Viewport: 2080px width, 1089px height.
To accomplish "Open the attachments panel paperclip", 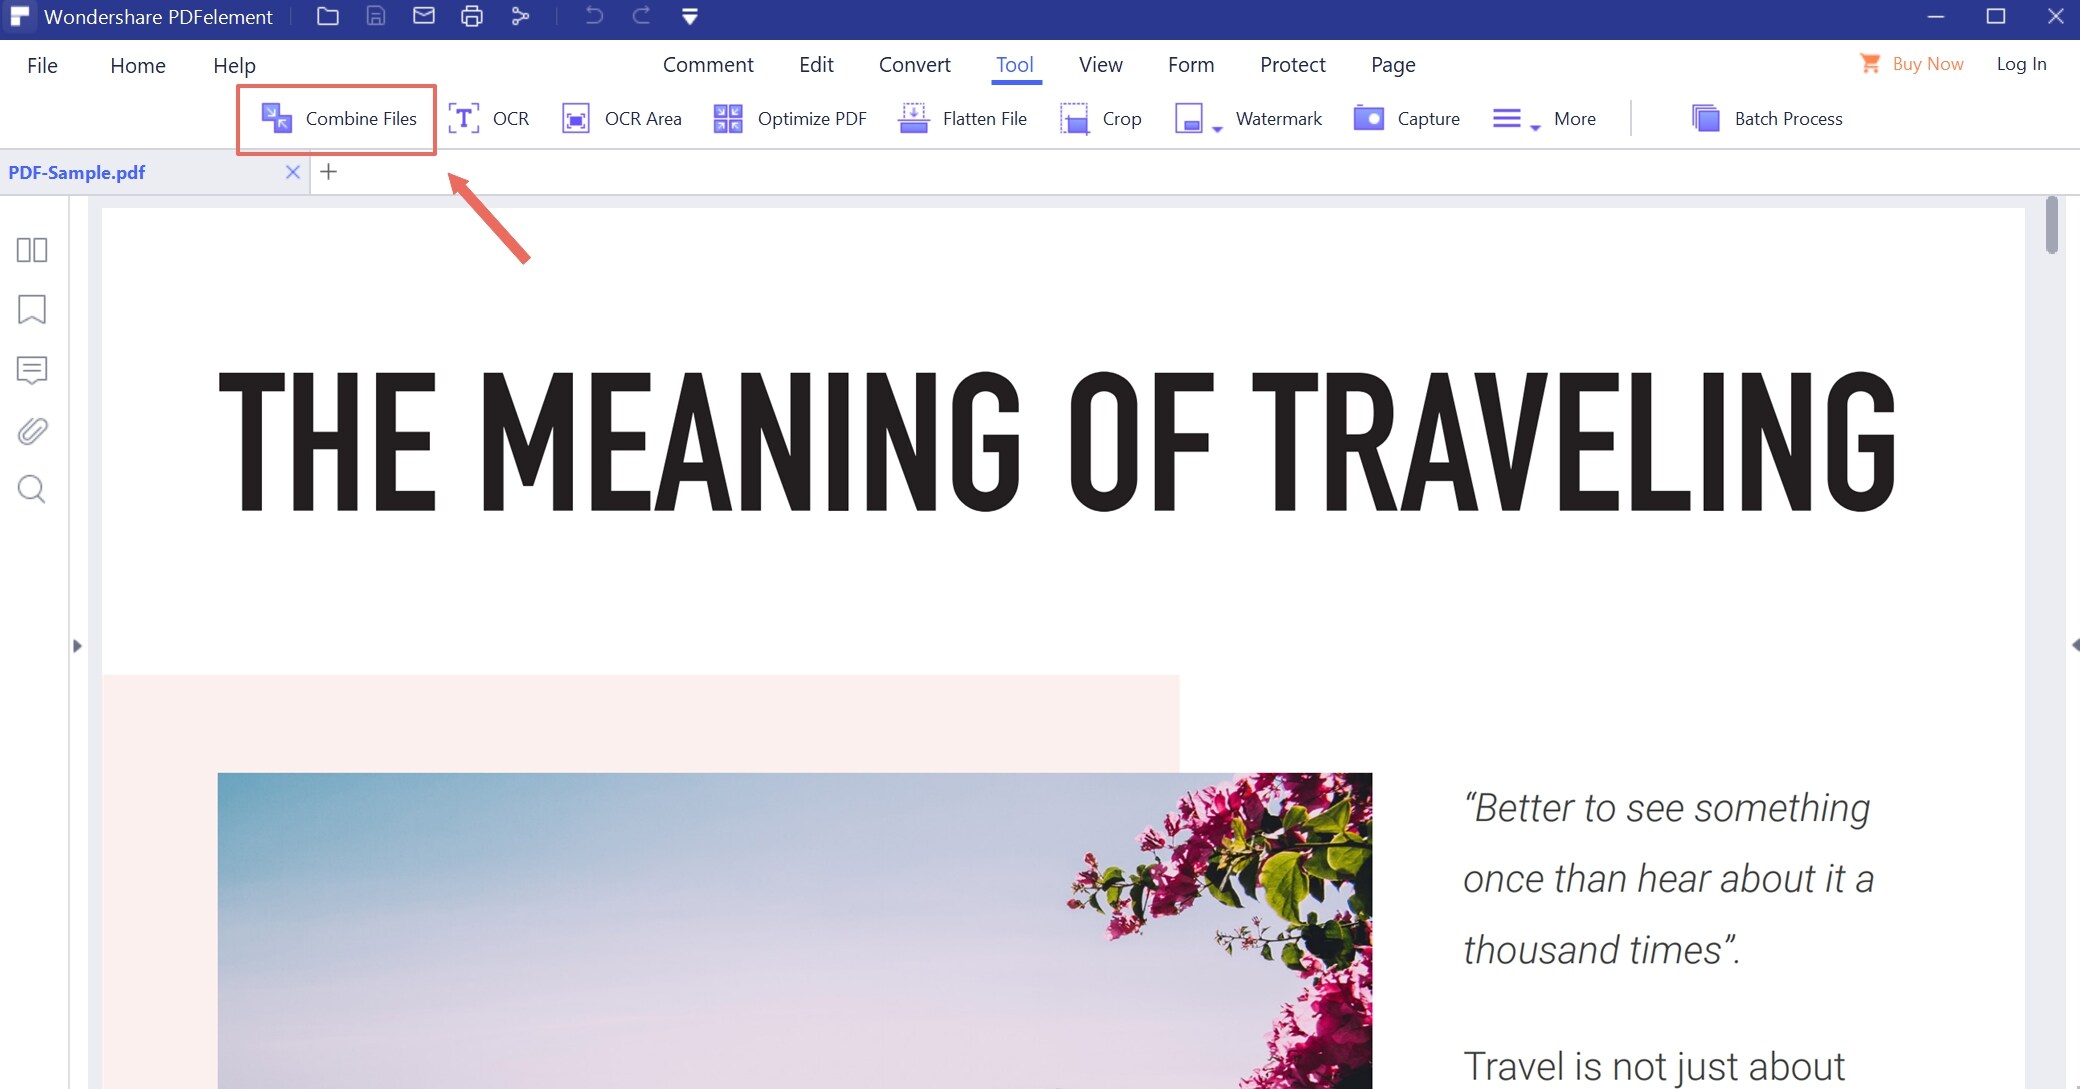I will pyautogui.click(x=32, y=431).
